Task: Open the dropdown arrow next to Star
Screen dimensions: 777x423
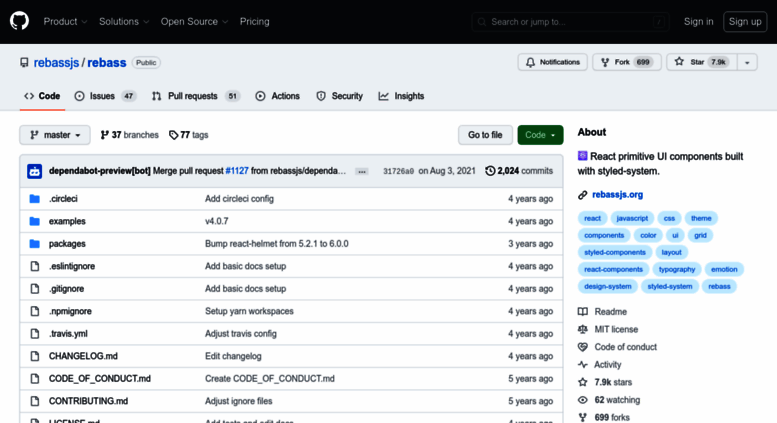Action: click(747, 62)
